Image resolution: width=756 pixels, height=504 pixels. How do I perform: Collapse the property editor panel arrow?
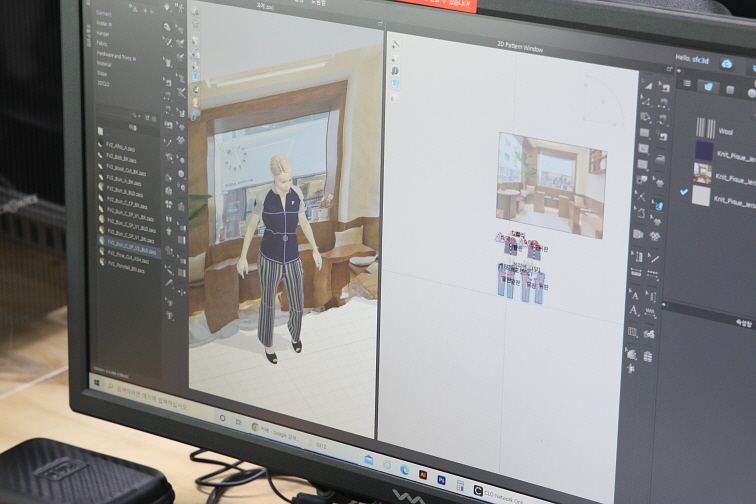664,304
